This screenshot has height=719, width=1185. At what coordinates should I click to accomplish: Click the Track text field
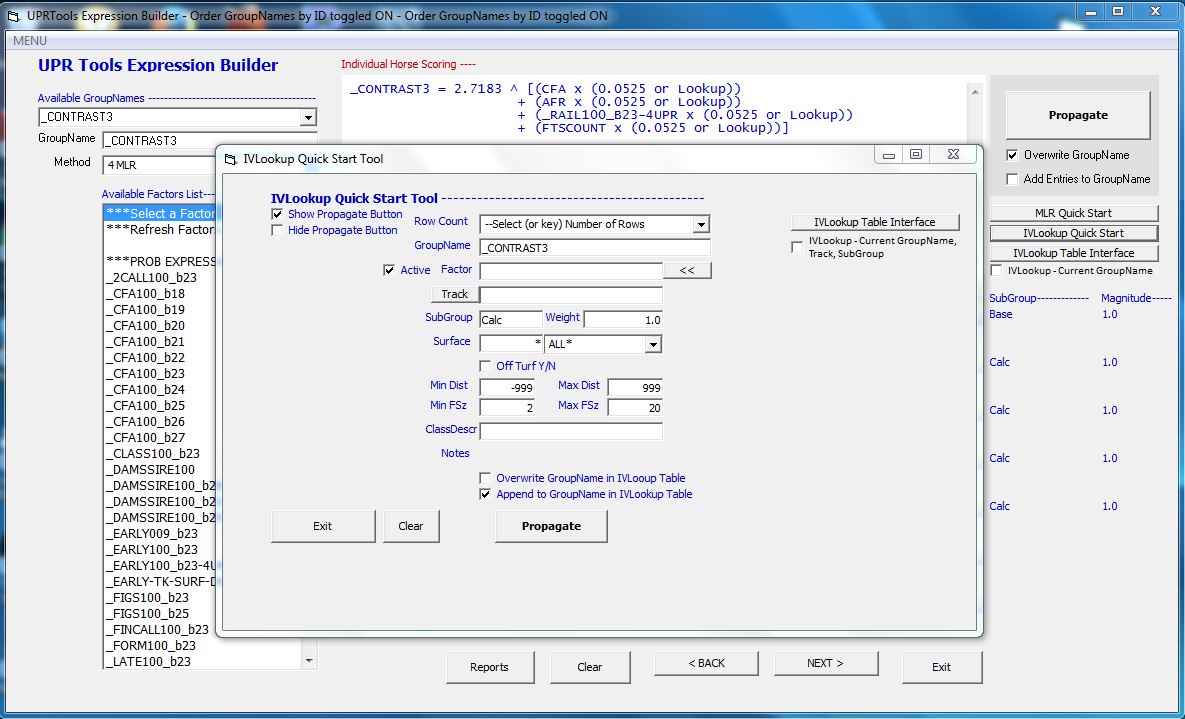(571, 295)
